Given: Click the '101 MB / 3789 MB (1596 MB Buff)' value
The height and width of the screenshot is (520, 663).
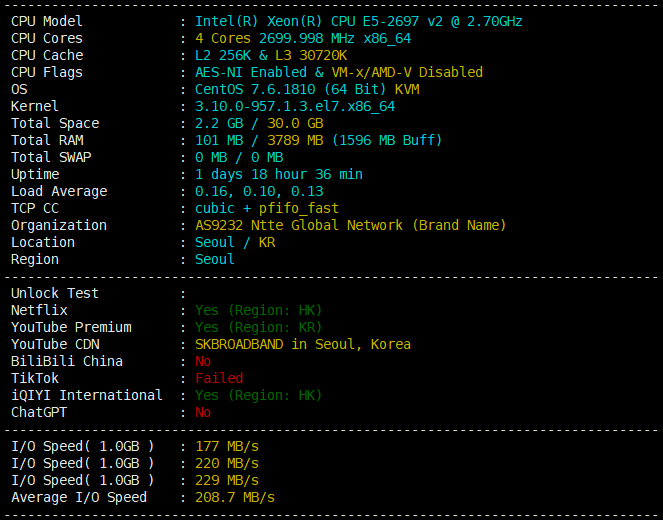Looking at the screenshot, I should 318,140.
